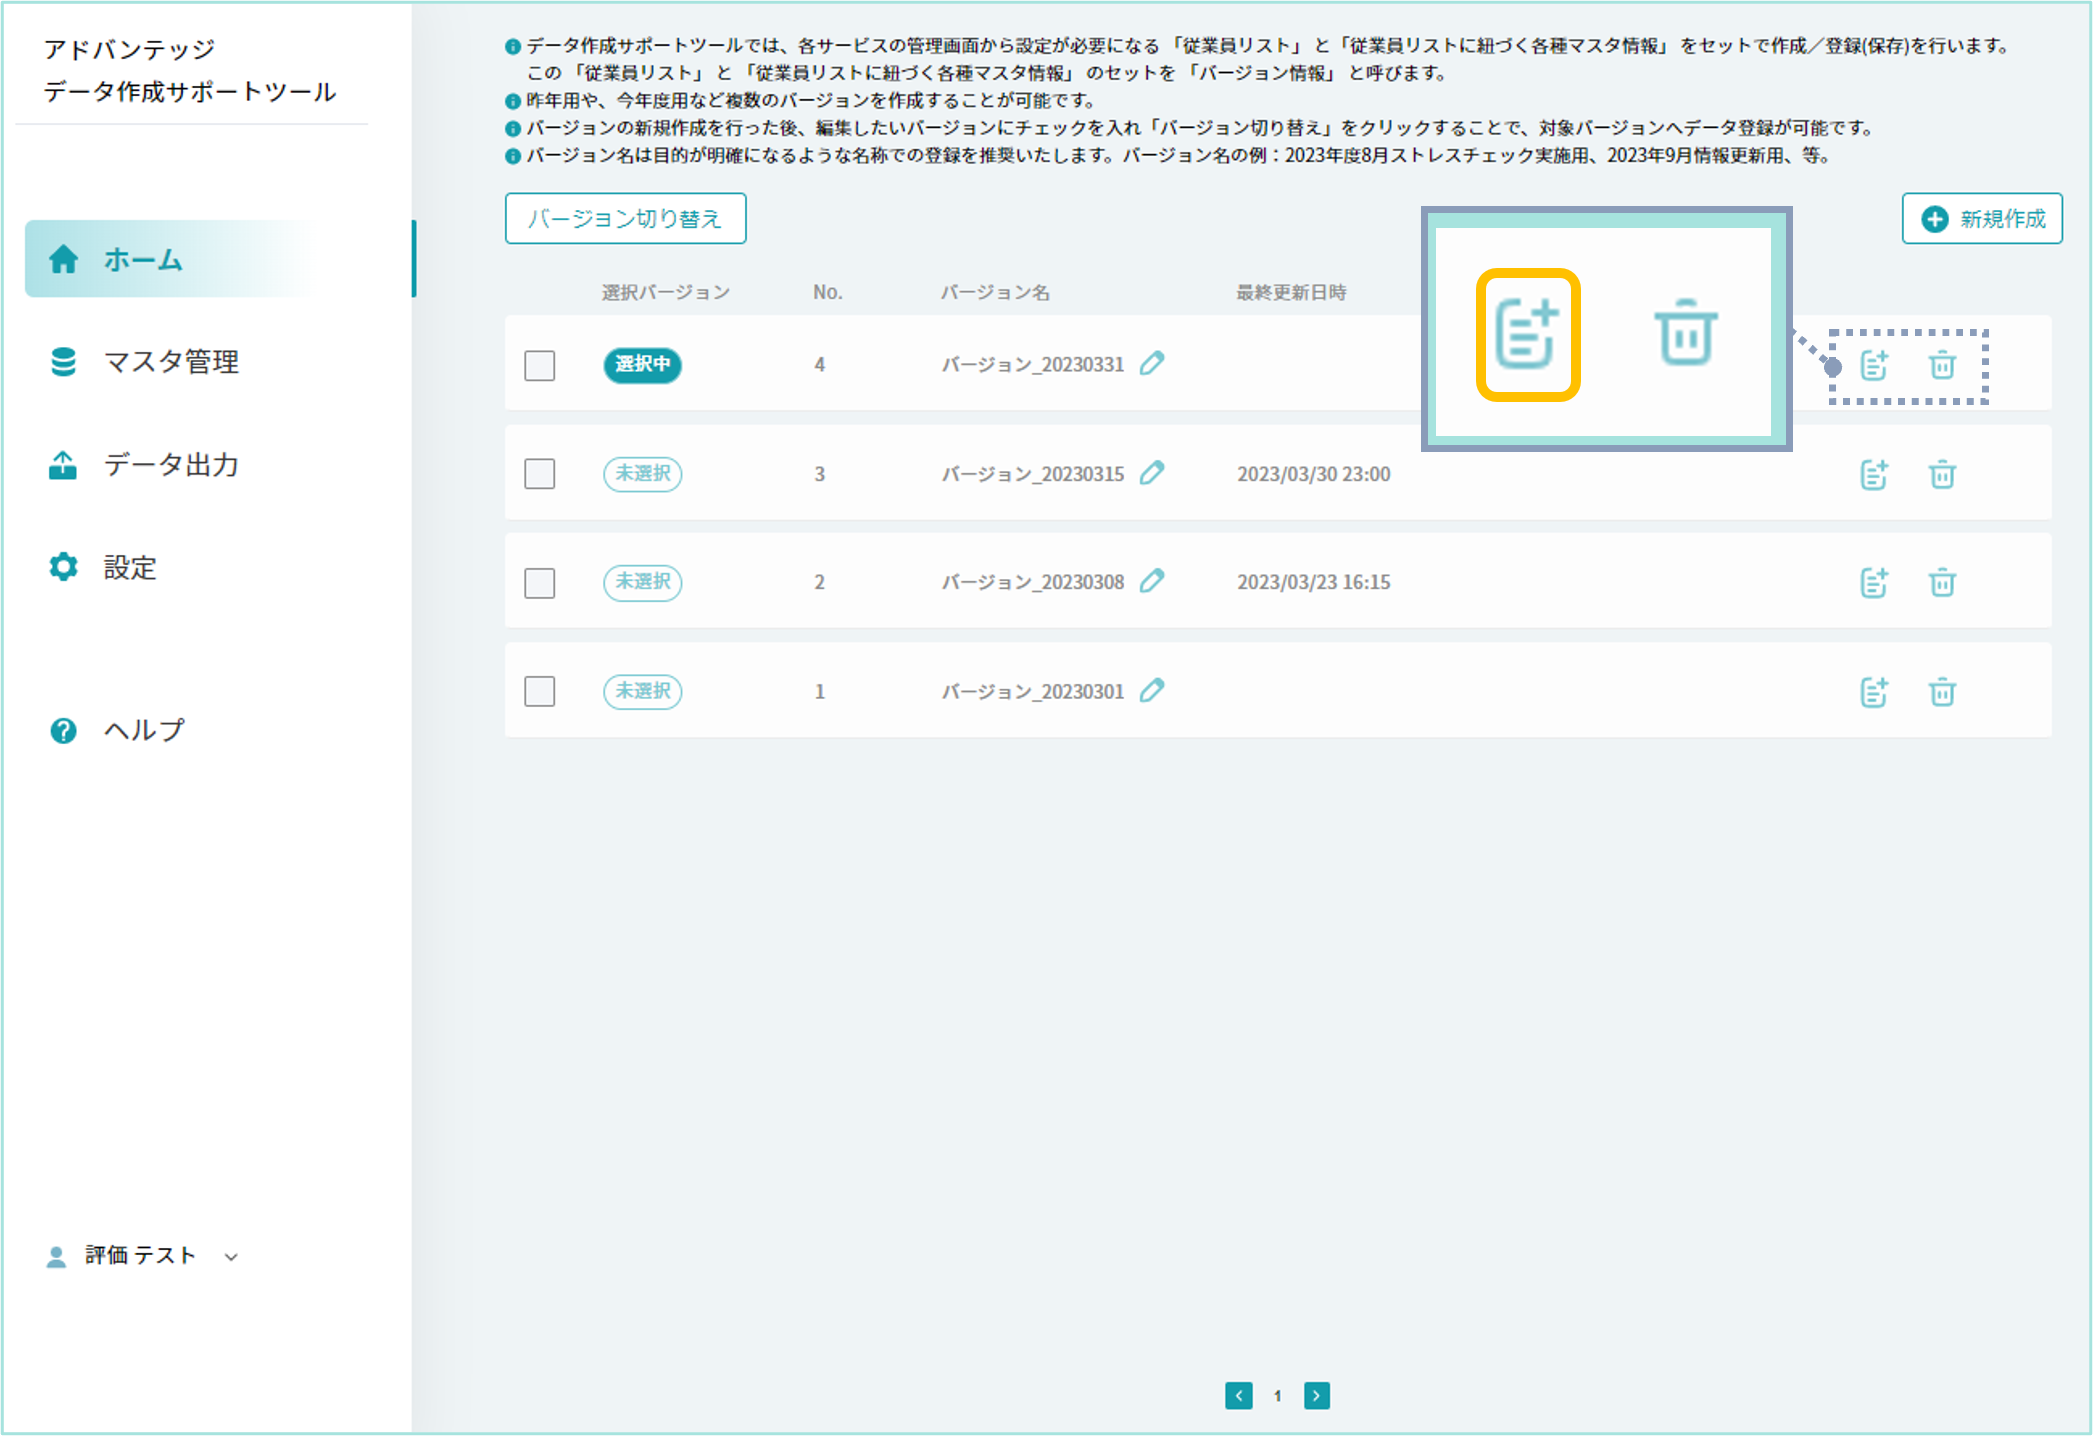Open ヘルプ in the sidebar
2093x1436 pixels.
pos(144,730)
